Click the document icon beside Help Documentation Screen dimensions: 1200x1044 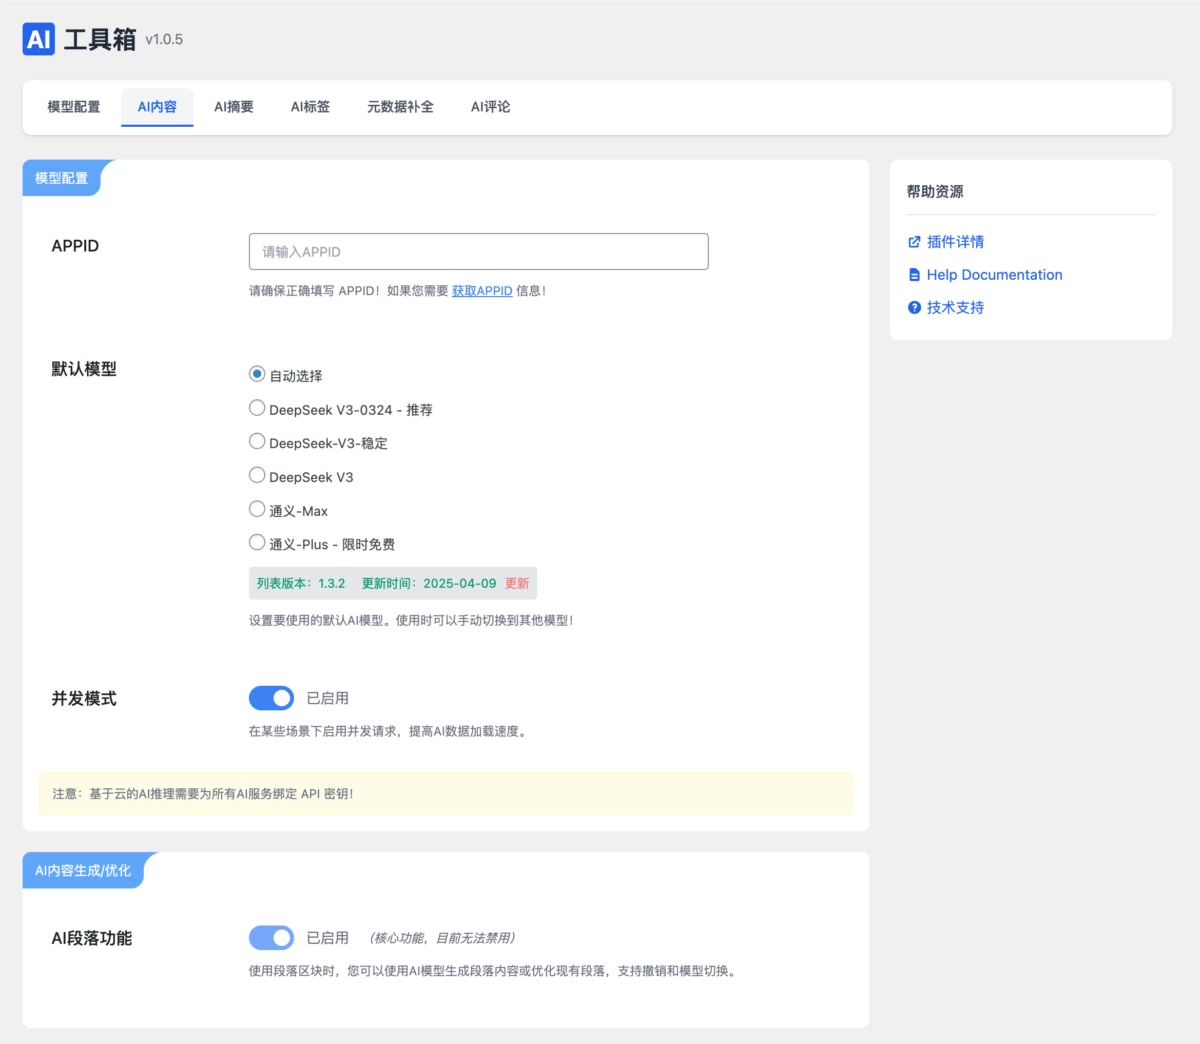[x=914, y=275]
